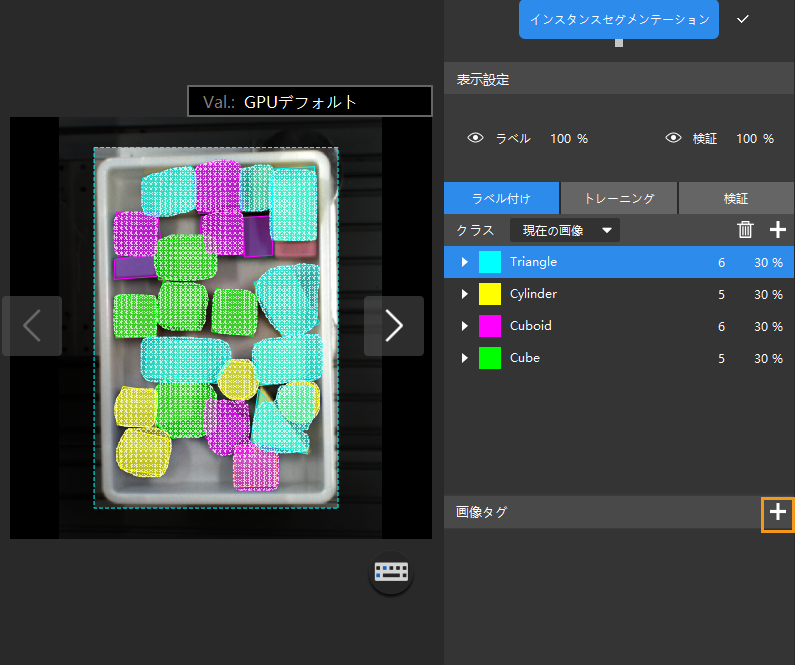Click the trash icon to delete class
This screenshot has width=795, height=665.
(x=745, y=230)
